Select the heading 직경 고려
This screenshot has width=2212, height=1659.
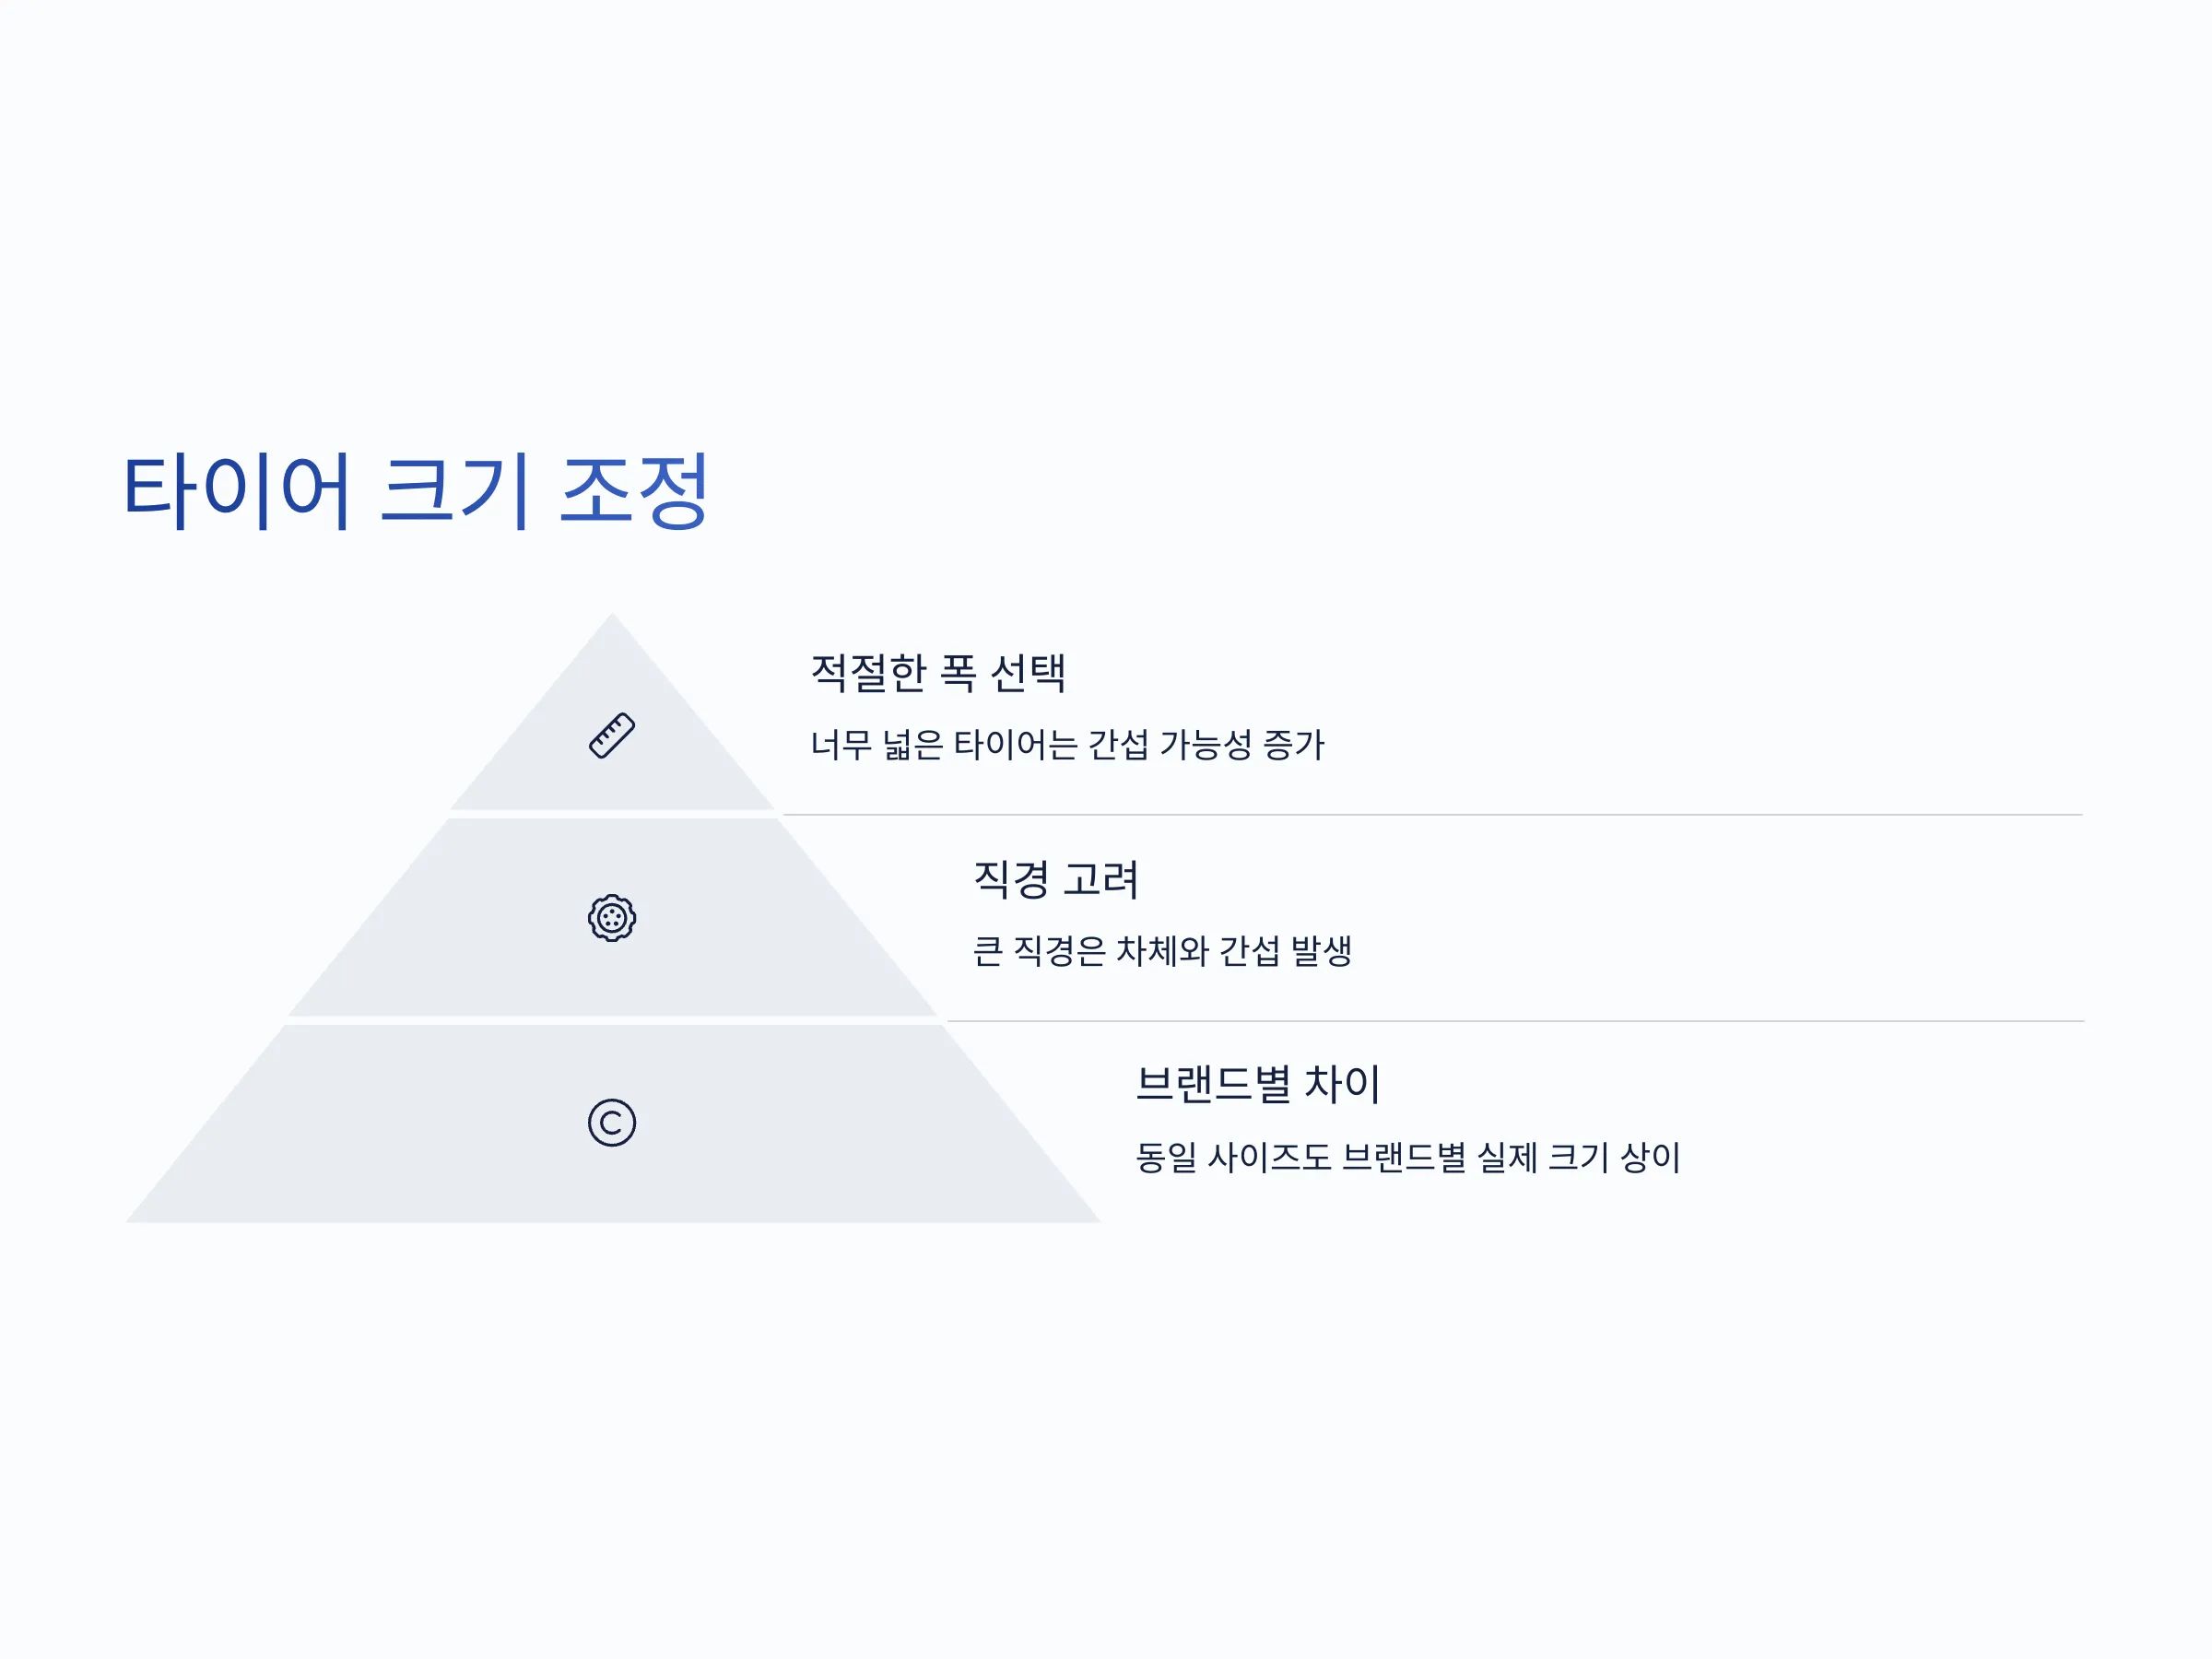coord(1056,879)
